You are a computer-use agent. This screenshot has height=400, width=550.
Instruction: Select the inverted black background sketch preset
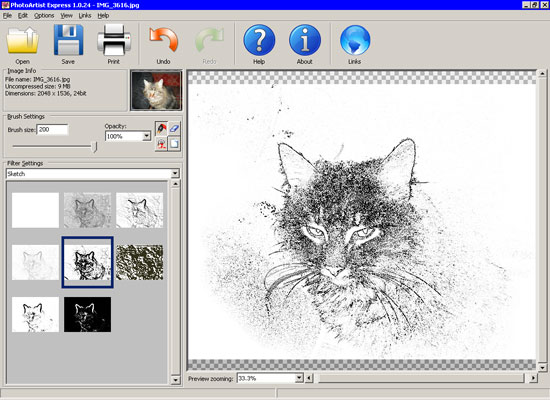coord(87,314)
